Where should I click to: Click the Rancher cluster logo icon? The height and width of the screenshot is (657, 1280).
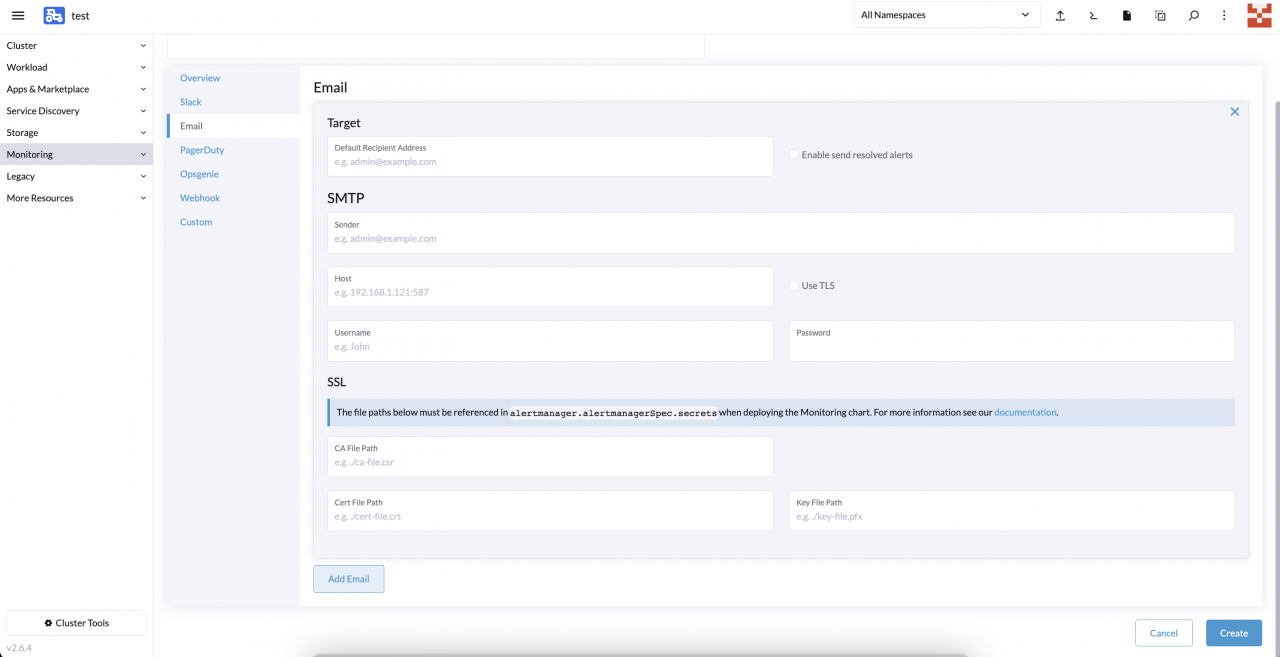(x=54, y=15)
